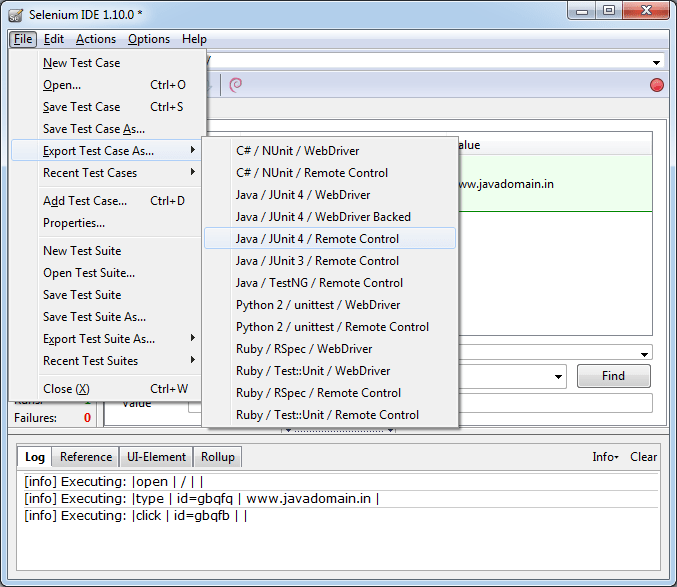Expand Recent Test Cases submenu

coord(107,173)
